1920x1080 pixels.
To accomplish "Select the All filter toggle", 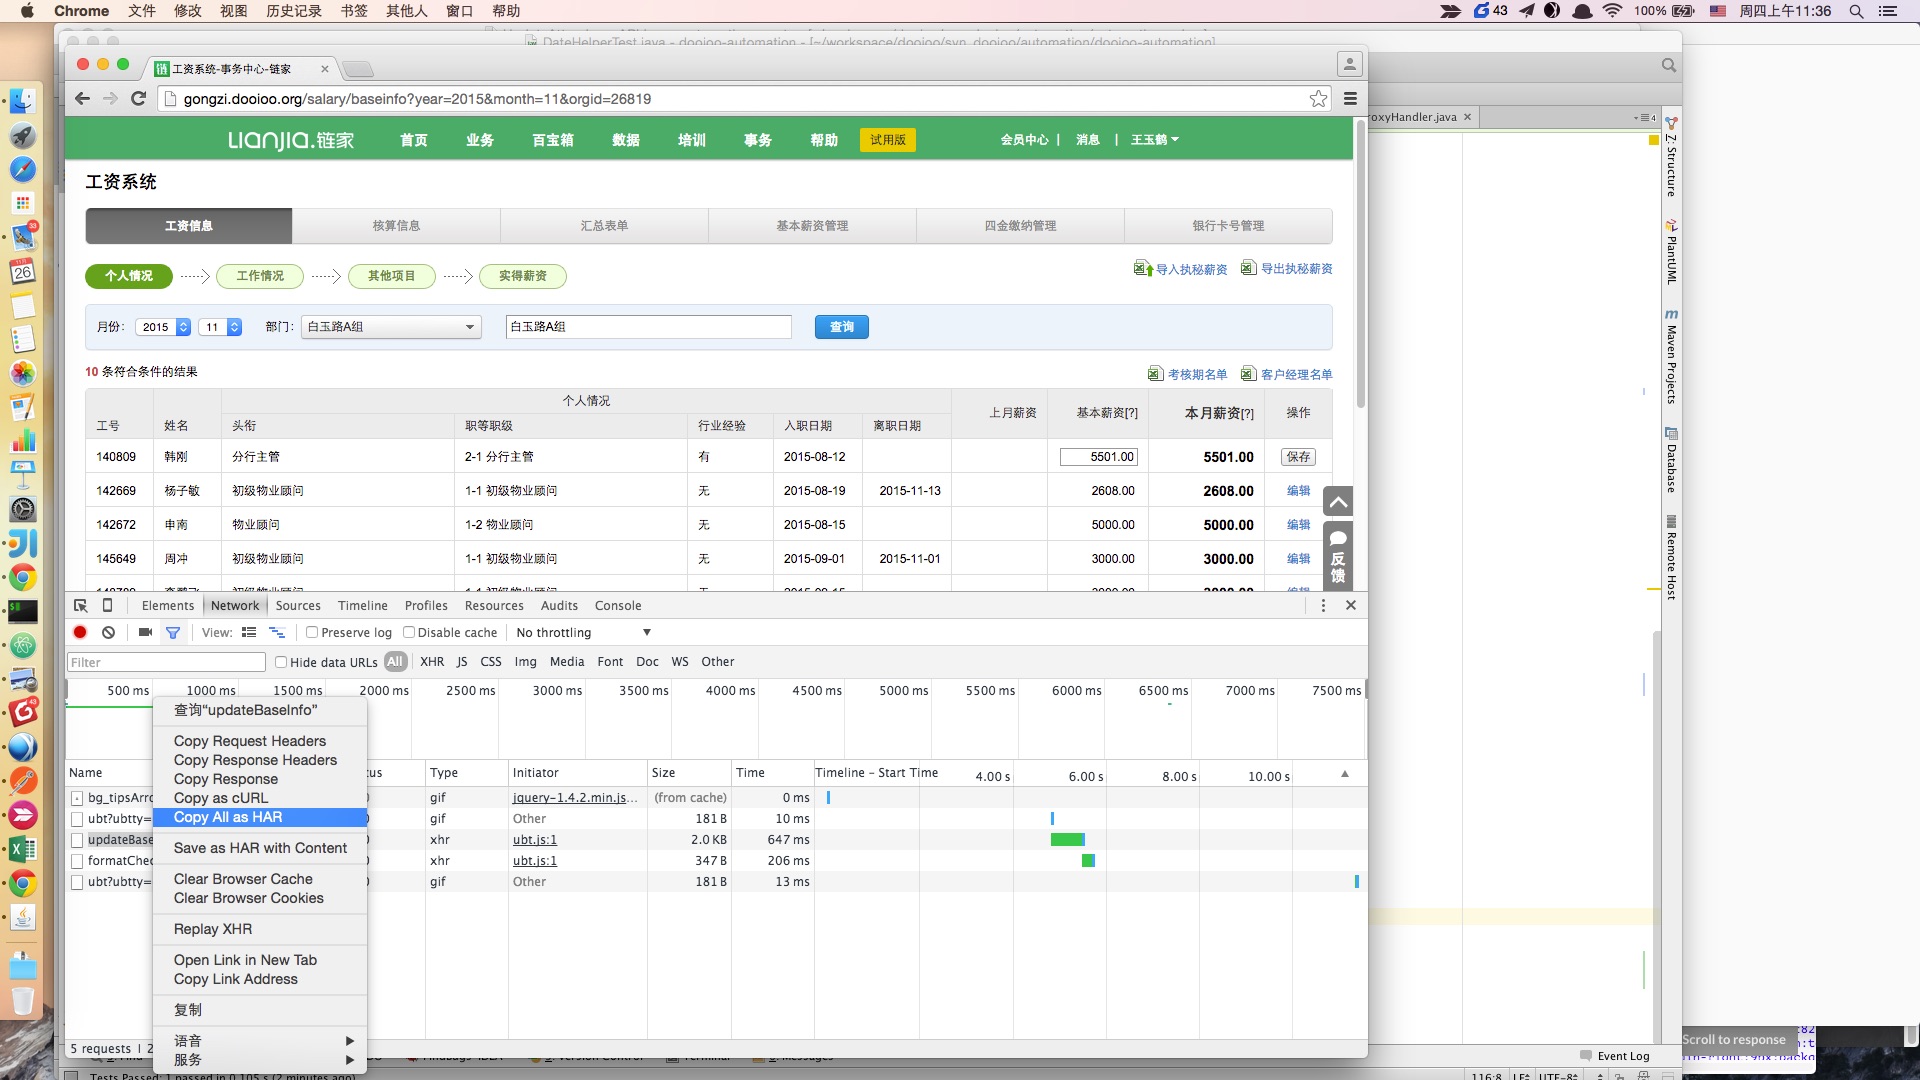I will tap(395, 661).
